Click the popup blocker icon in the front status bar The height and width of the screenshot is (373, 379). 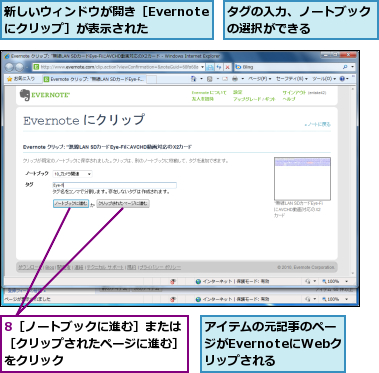tap(173, 282)
